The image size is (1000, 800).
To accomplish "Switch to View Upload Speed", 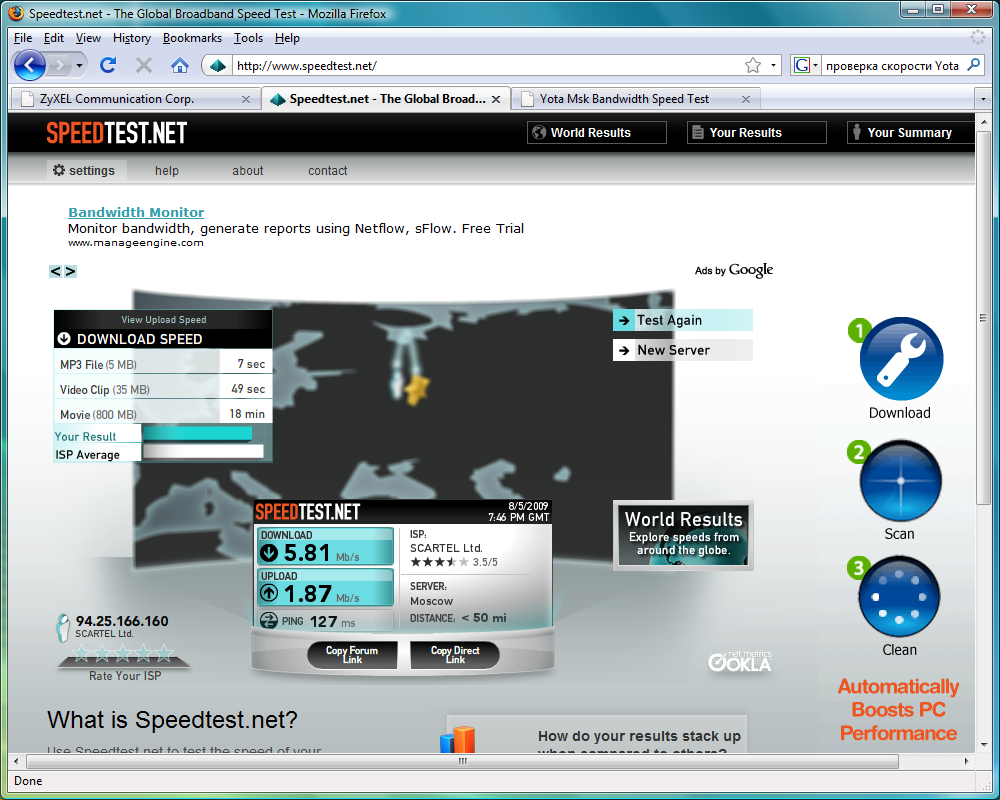I will coord(163,320).
